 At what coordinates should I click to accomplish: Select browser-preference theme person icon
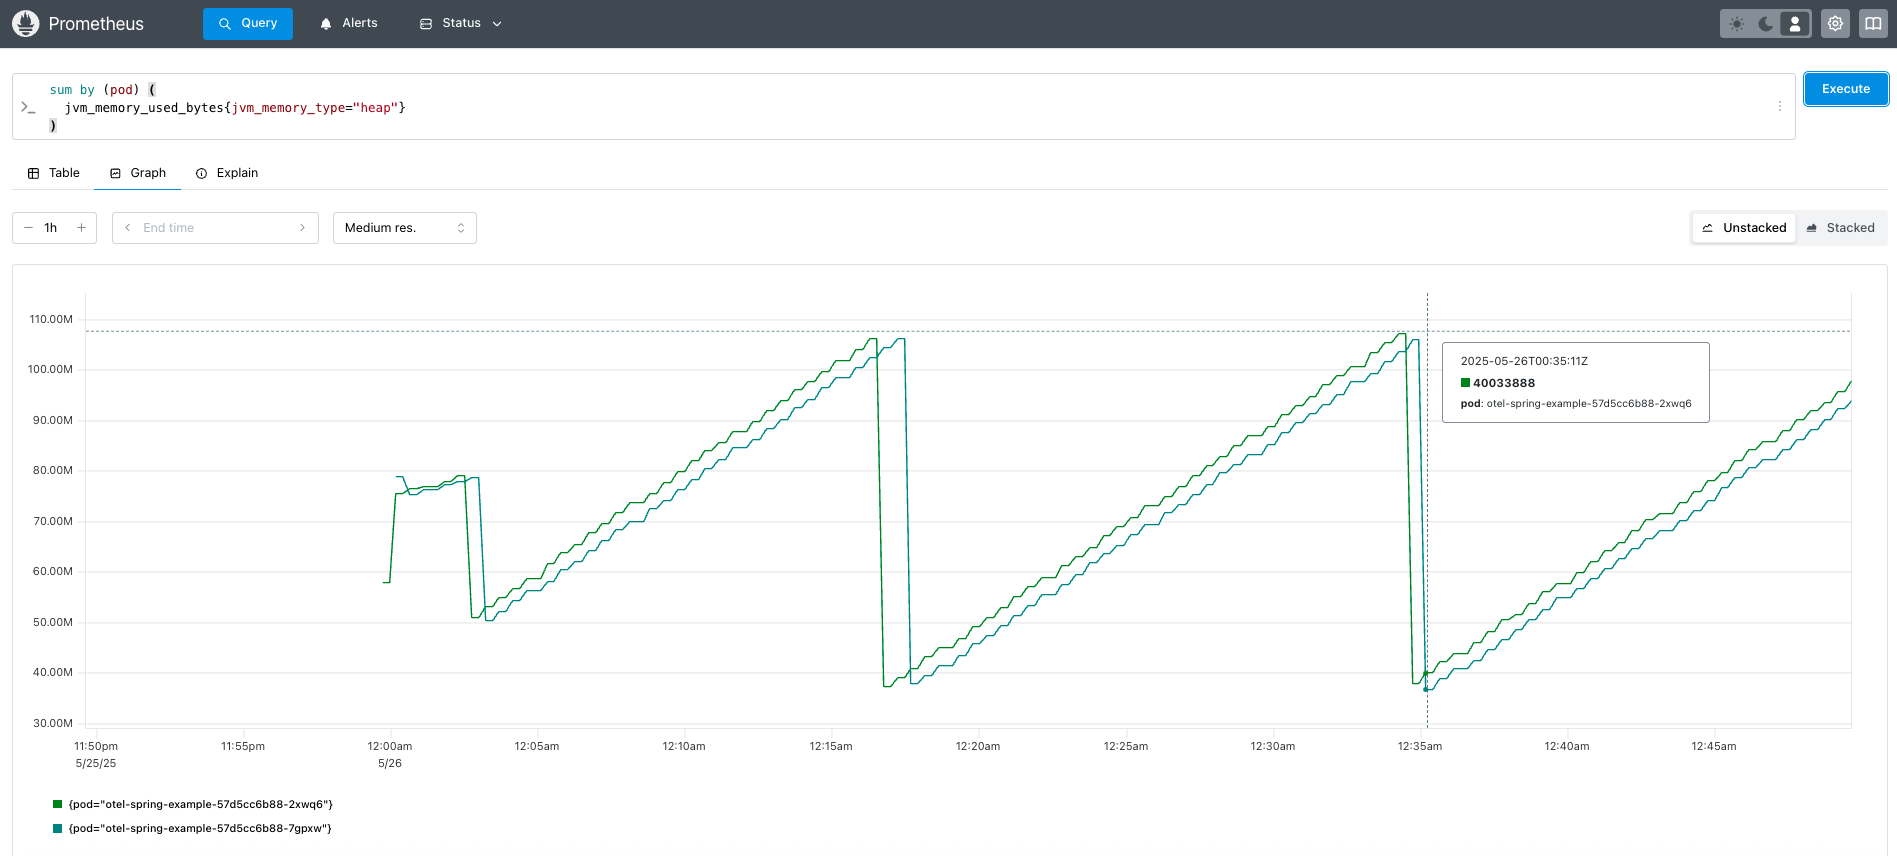pos(1795,24)
